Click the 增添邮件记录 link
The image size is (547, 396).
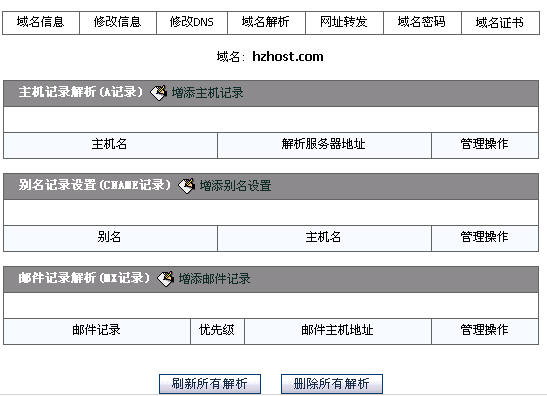pos(215,279)
